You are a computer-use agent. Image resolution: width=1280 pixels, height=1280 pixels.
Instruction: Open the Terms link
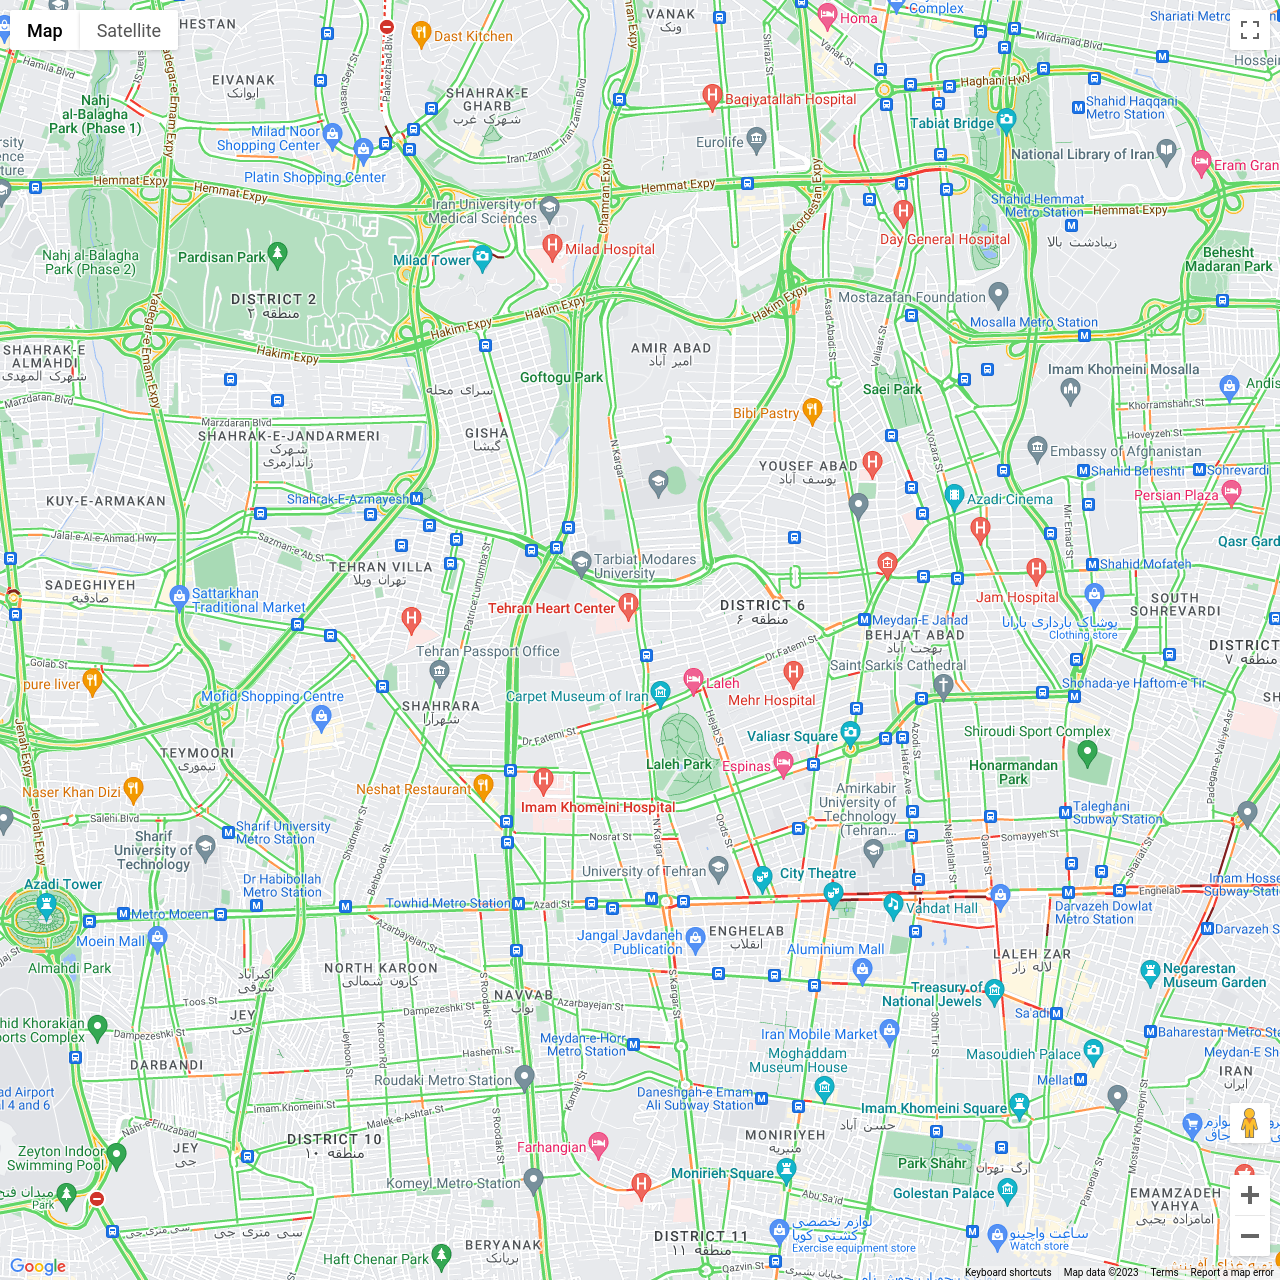pyautogui.click(x=1164, y=1273)
